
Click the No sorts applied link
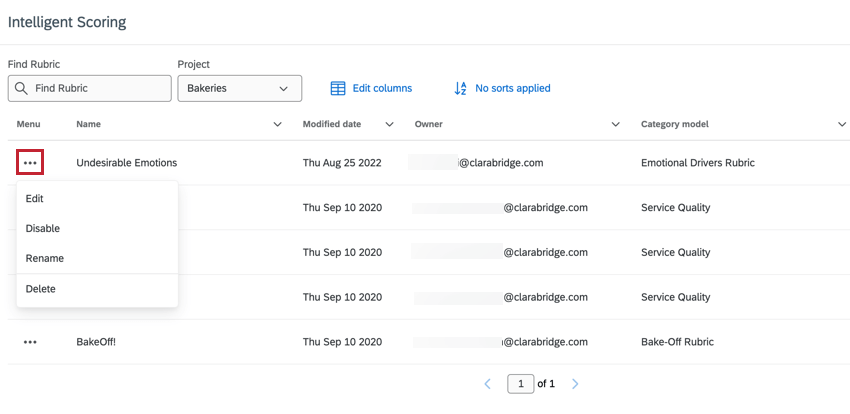pyautogui.click(x=513, y=88)
